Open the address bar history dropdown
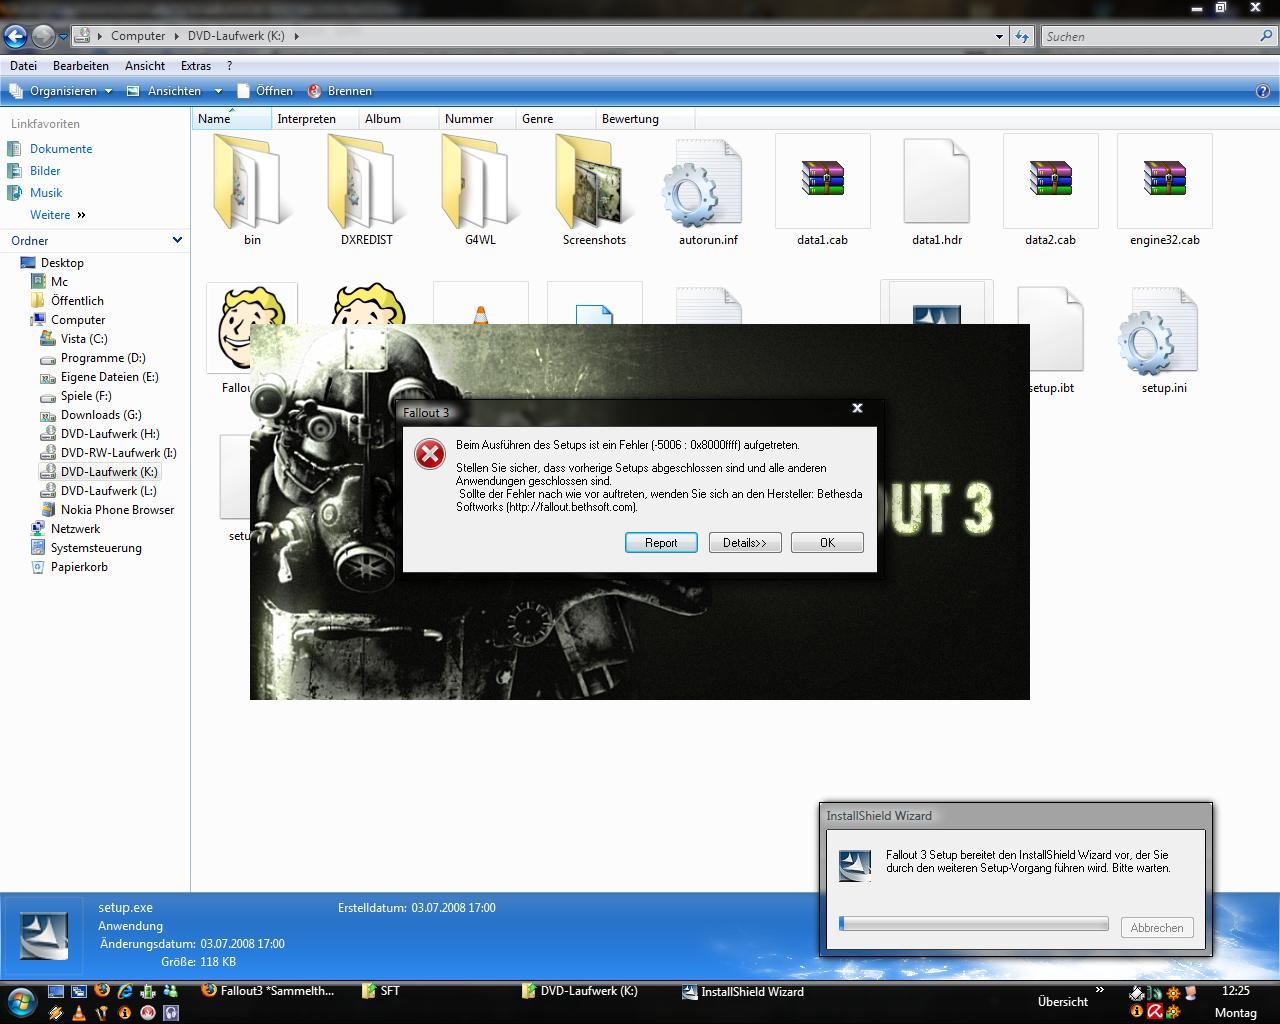 click(x=999, y=37)
